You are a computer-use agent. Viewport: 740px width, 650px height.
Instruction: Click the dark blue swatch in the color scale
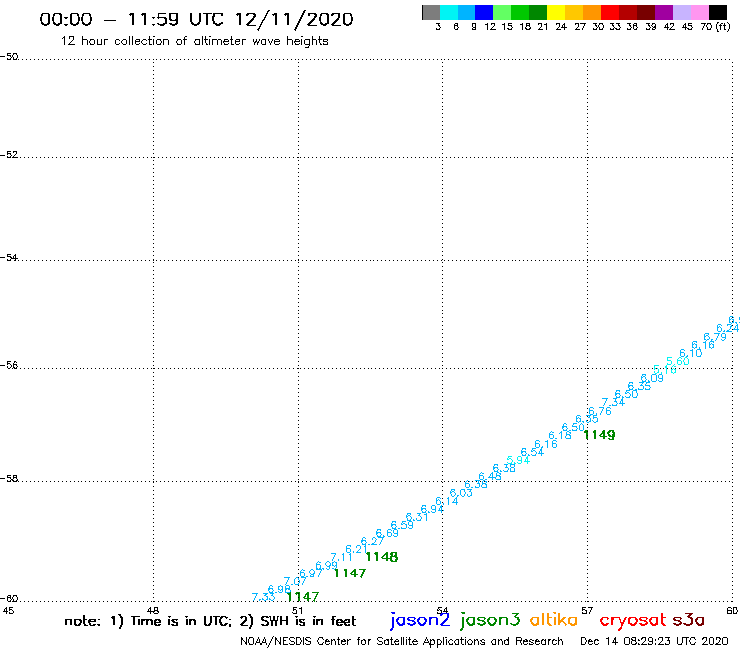[x=484, y=12]
